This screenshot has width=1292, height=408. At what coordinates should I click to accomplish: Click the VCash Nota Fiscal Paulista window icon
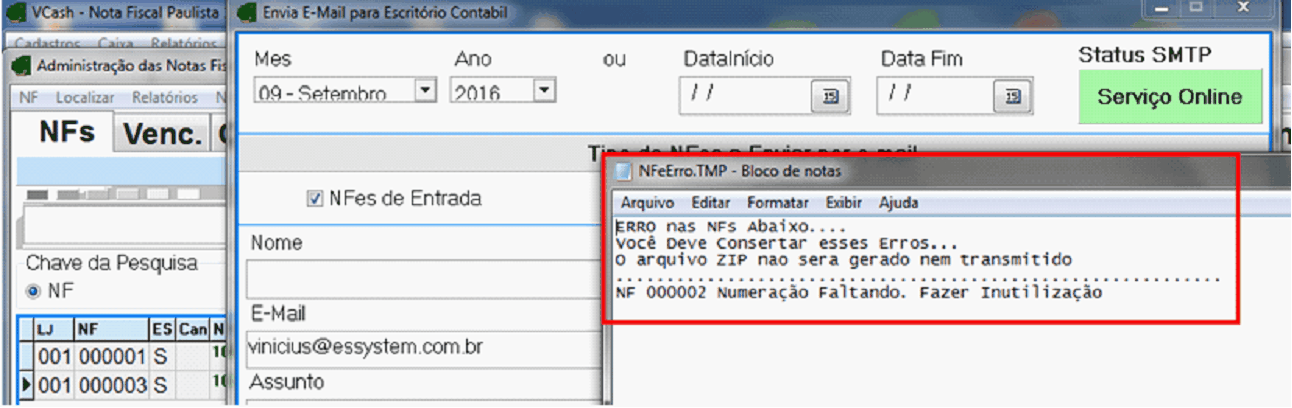click(x=16, y=14)
